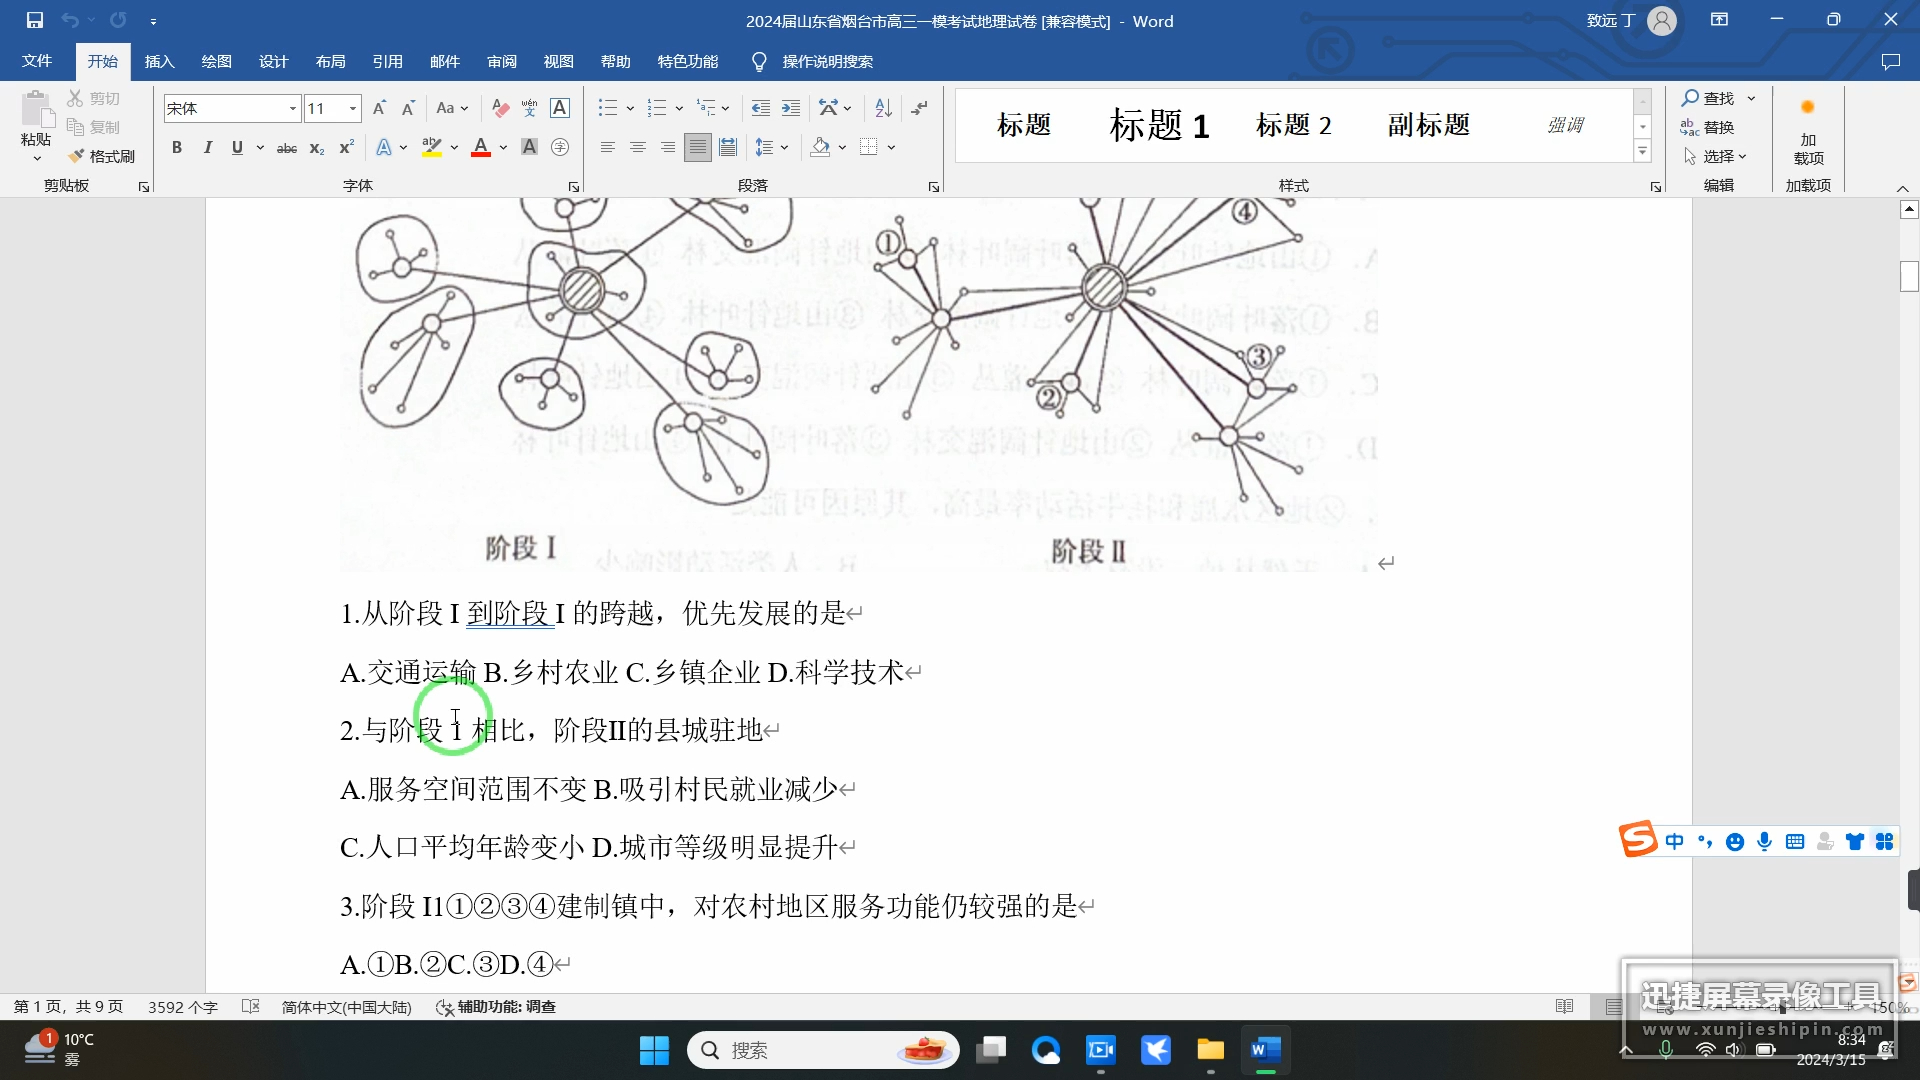Set justified paragraph alignment
This screenshot has height=1080, width=1920.
(x=698, y=148)
